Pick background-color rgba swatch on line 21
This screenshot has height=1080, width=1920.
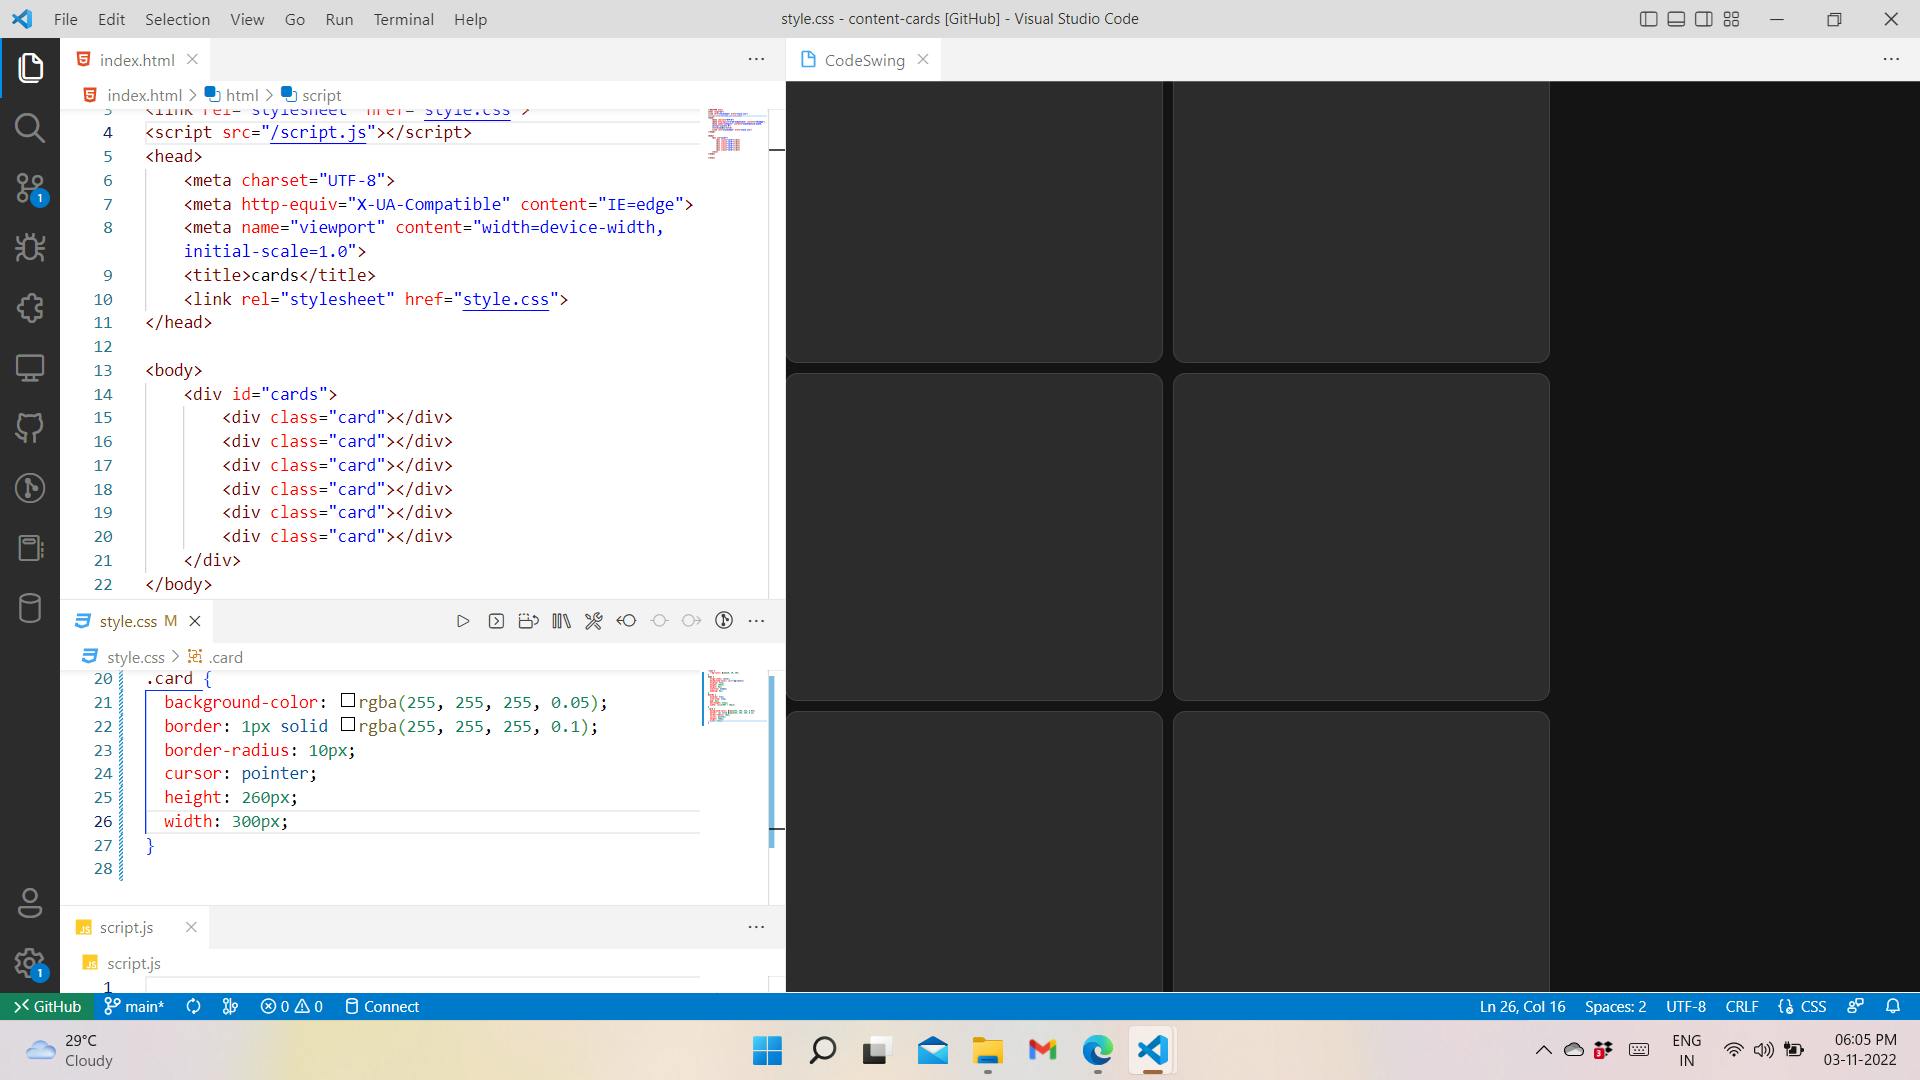tap(348, 701)
